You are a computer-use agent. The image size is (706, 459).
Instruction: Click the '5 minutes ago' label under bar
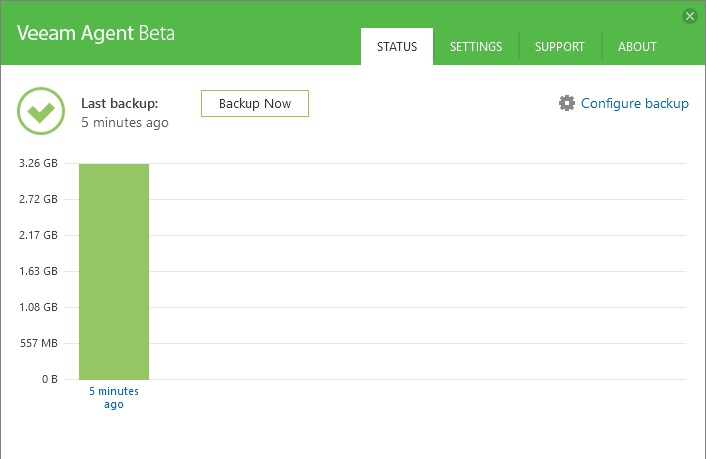pos(114,397)
